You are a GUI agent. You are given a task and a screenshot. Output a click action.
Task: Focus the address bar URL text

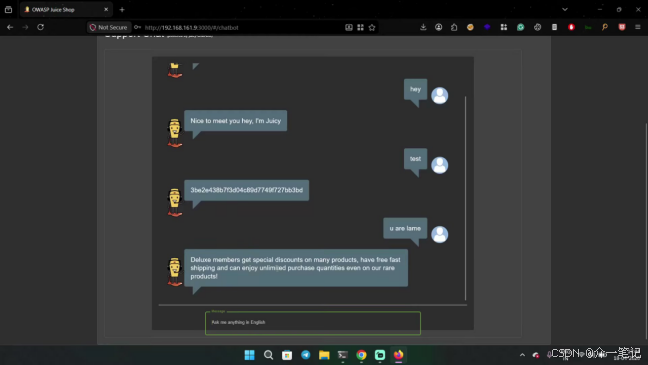point(191,28)
